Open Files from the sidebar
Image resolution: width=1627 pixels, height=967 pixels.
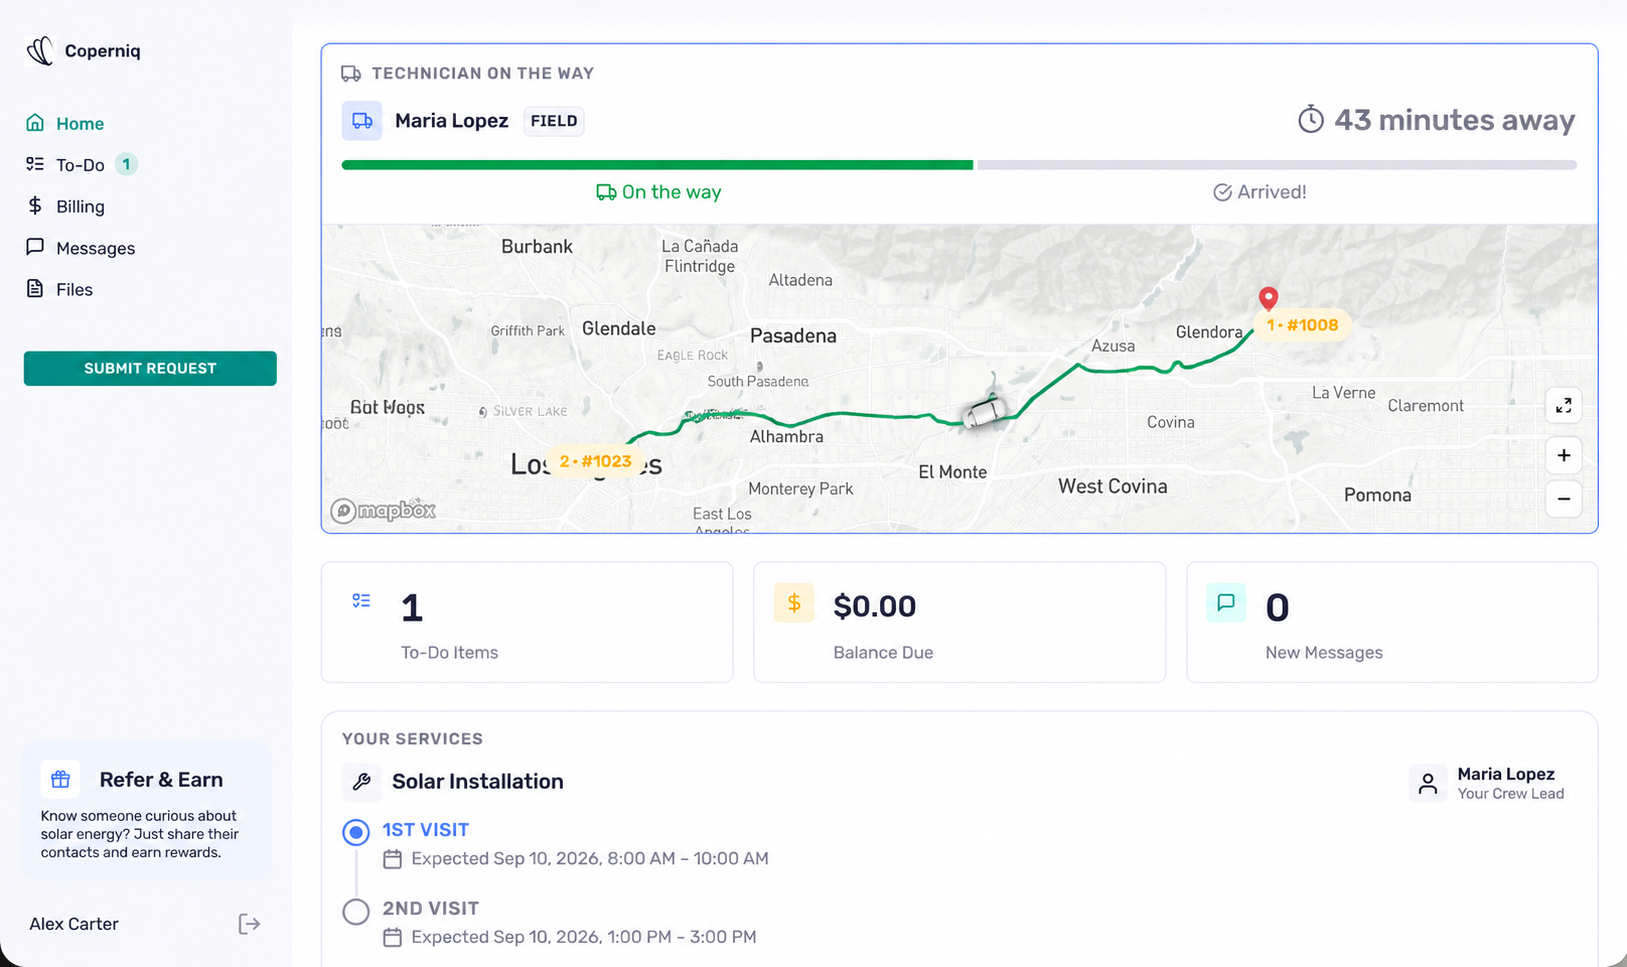pos(59,289)
